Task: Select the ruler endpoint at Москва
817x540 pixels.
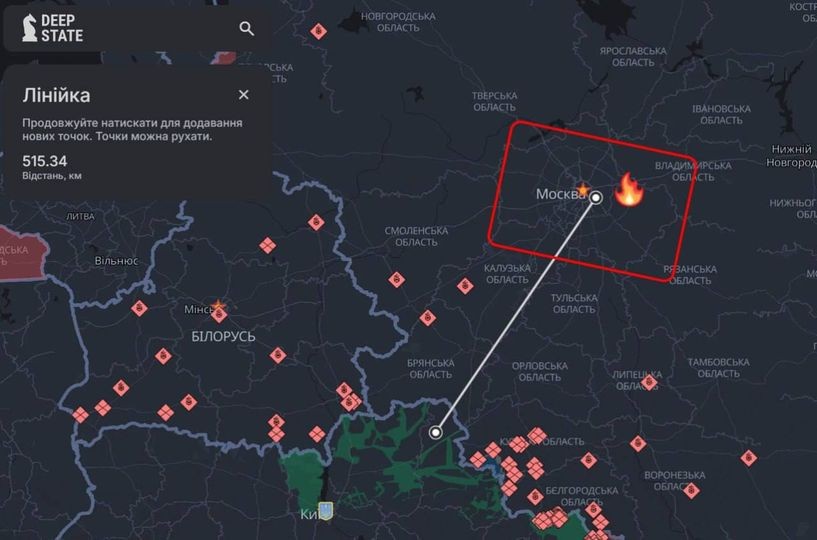Action: pyautogui.click(x=596, y=198)
